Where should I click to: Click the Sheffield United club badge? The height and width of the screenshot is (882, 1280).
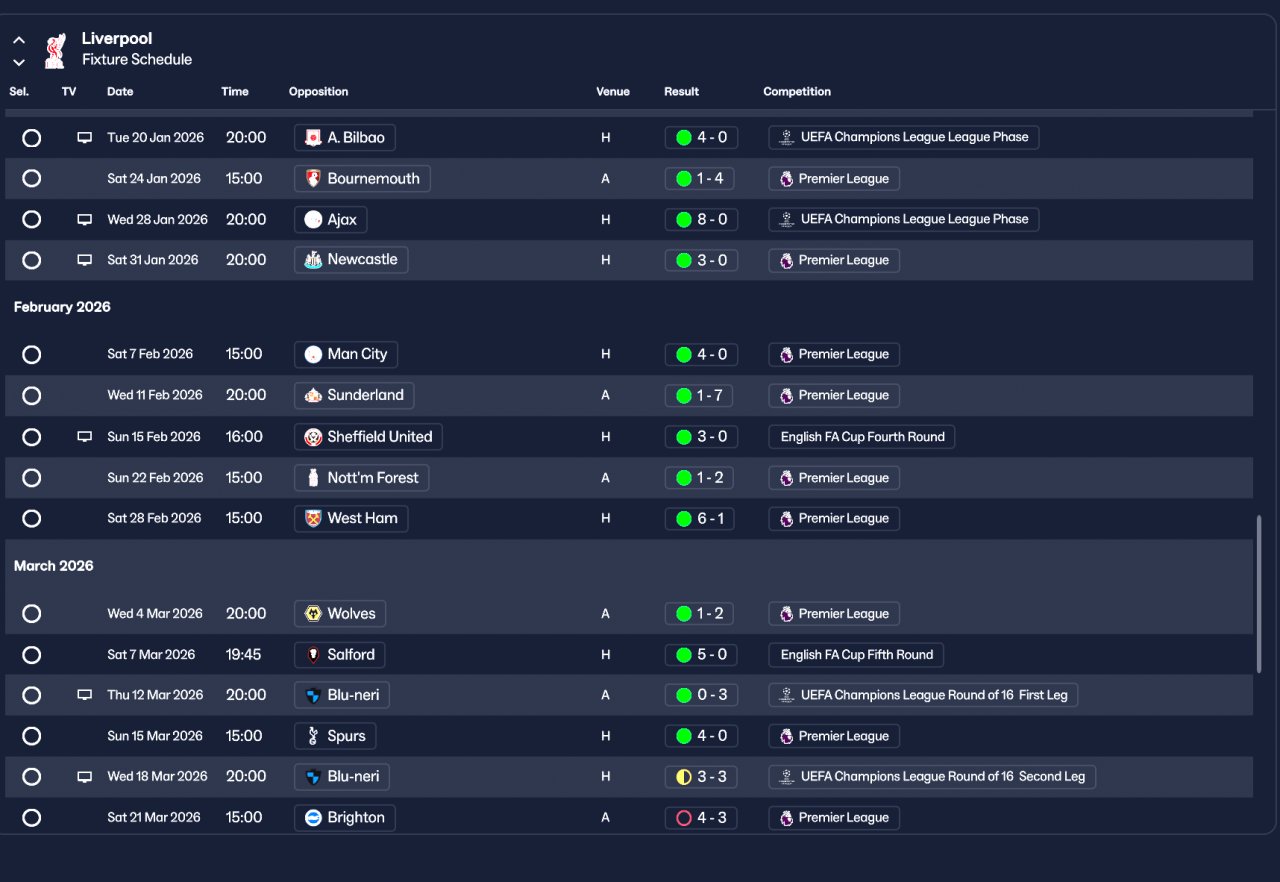[313, 437]
